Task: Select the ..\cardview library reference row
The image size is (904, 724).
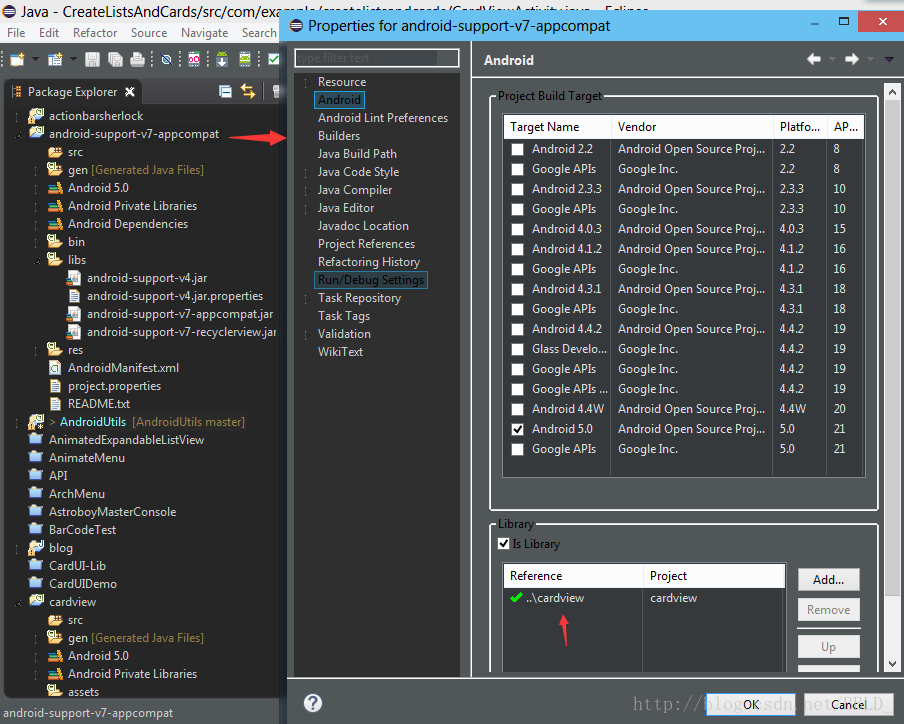Action: pyautogui.click(x=643, y=598)
